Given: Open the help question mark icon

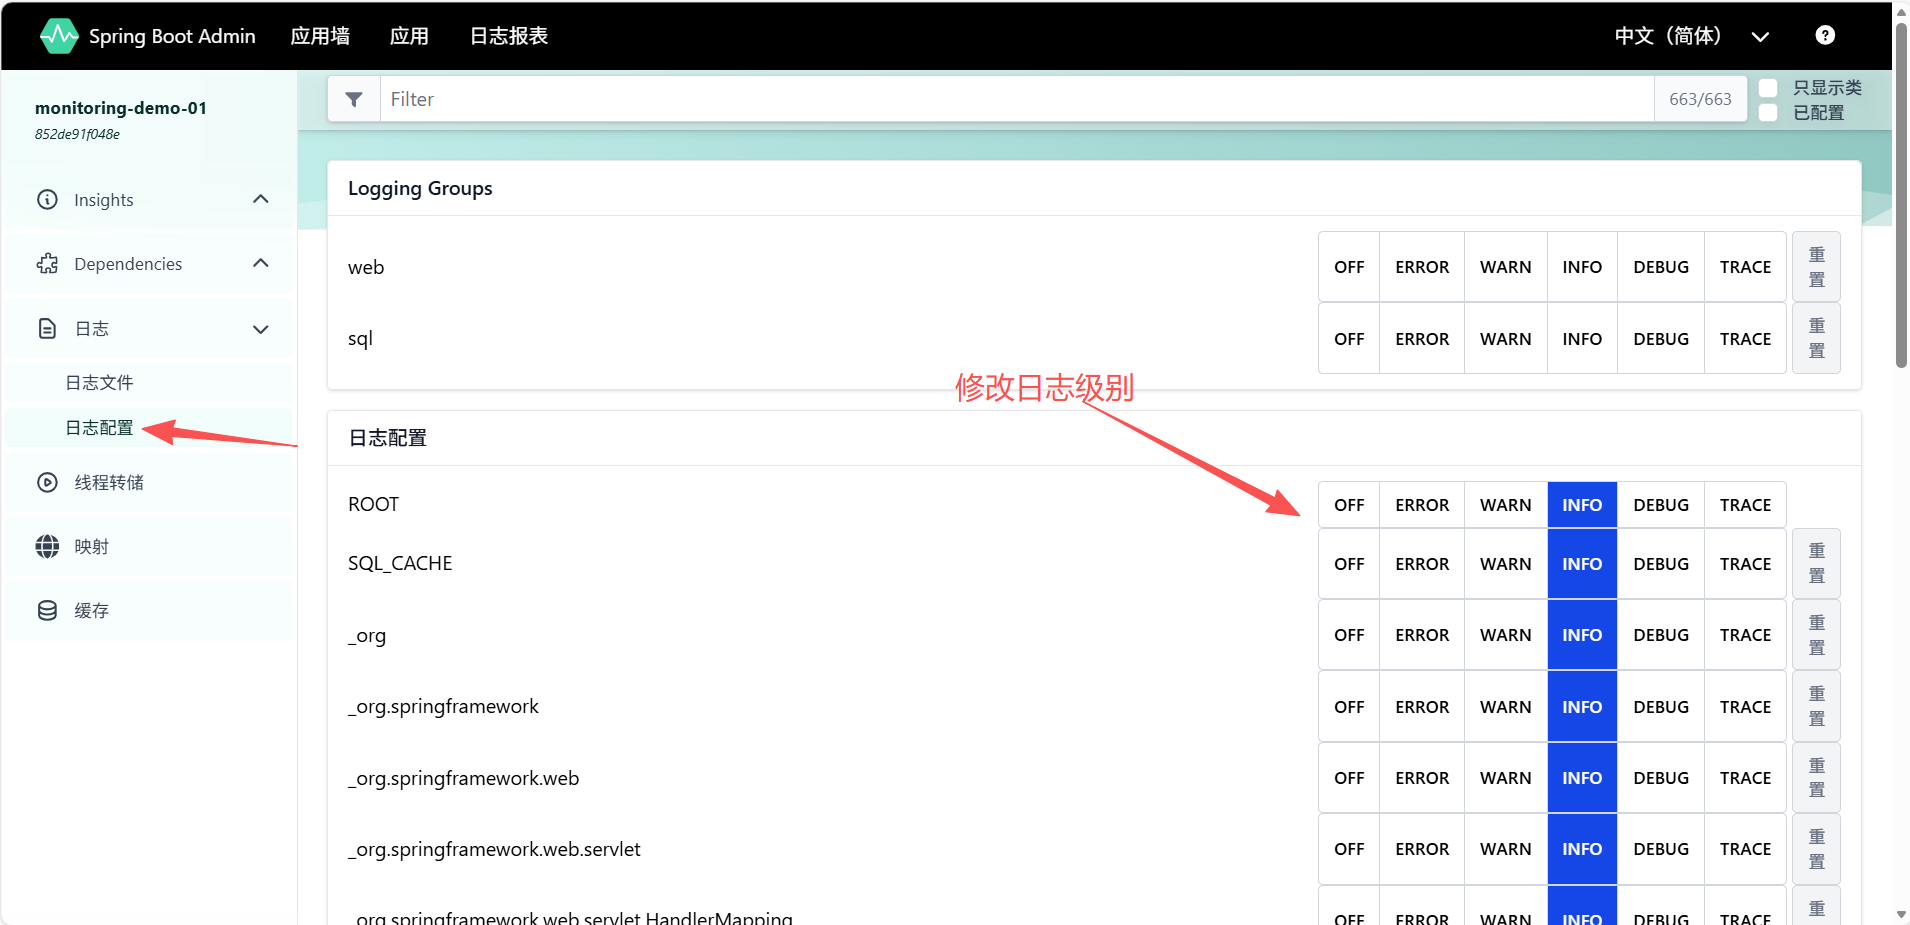Looking at the screenshot, I should click(1825, 35).
